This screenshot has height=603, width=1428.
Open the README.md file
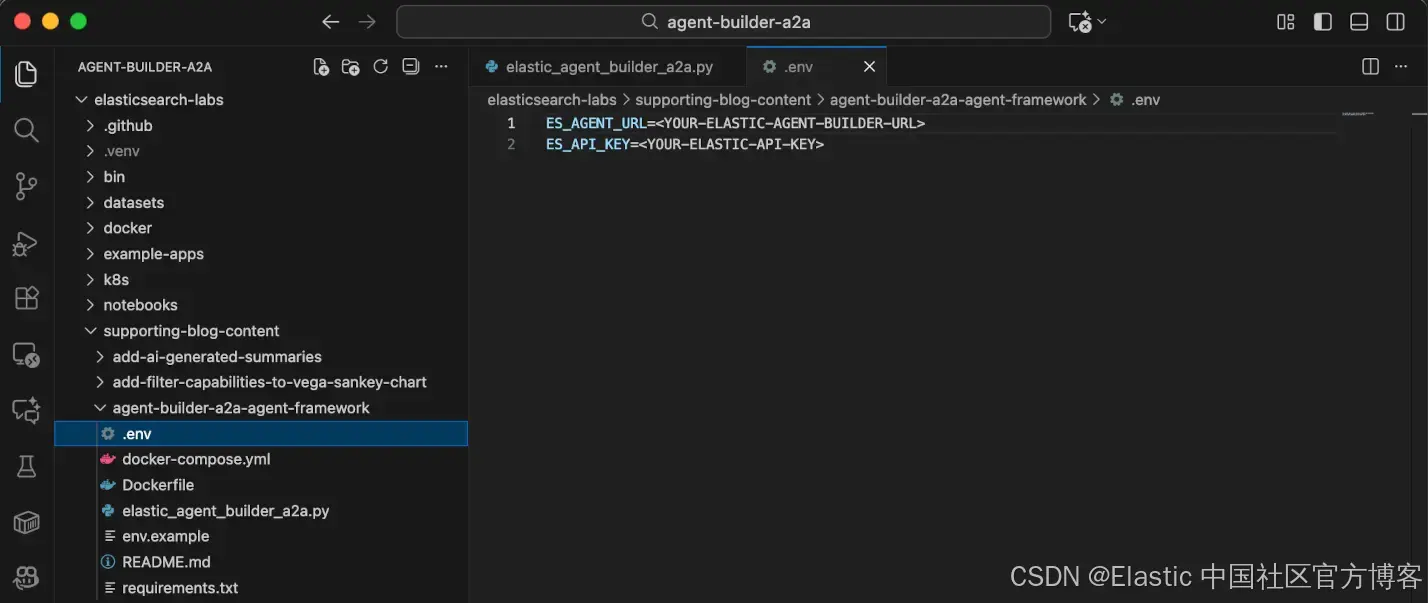coord(262,562)
